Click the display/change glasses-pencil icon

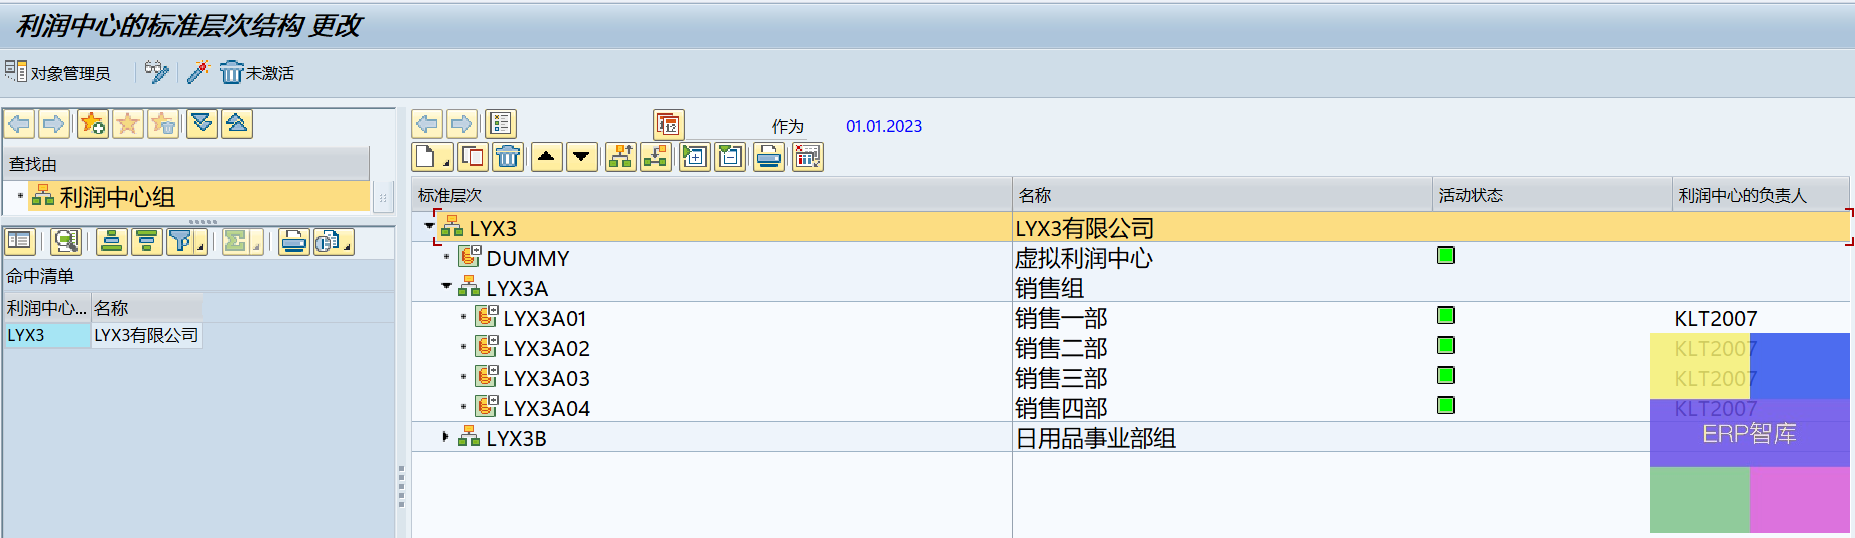[157, 72]
